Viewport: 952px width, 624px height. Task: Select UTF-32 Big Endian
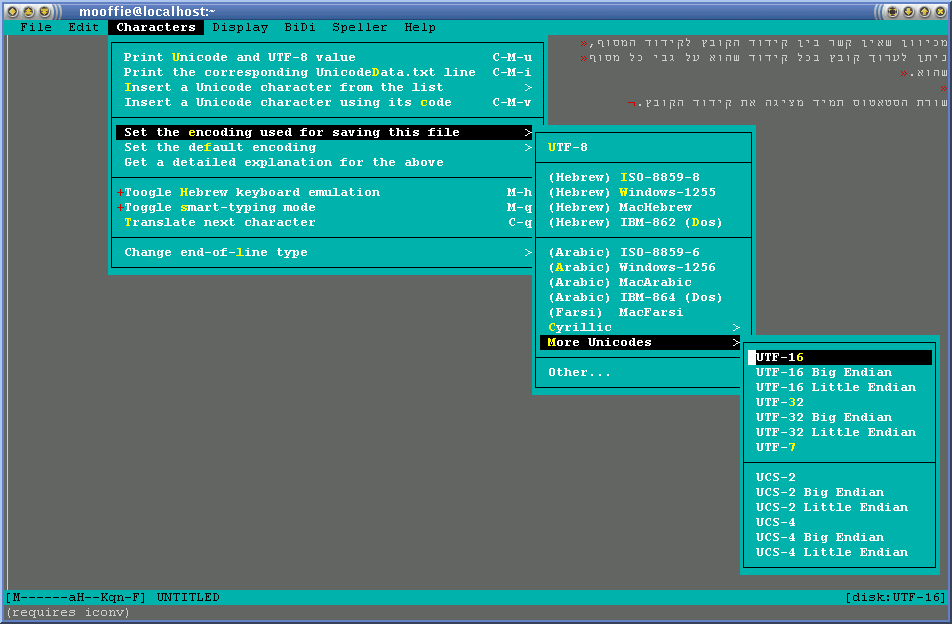[x=840, y=418]
